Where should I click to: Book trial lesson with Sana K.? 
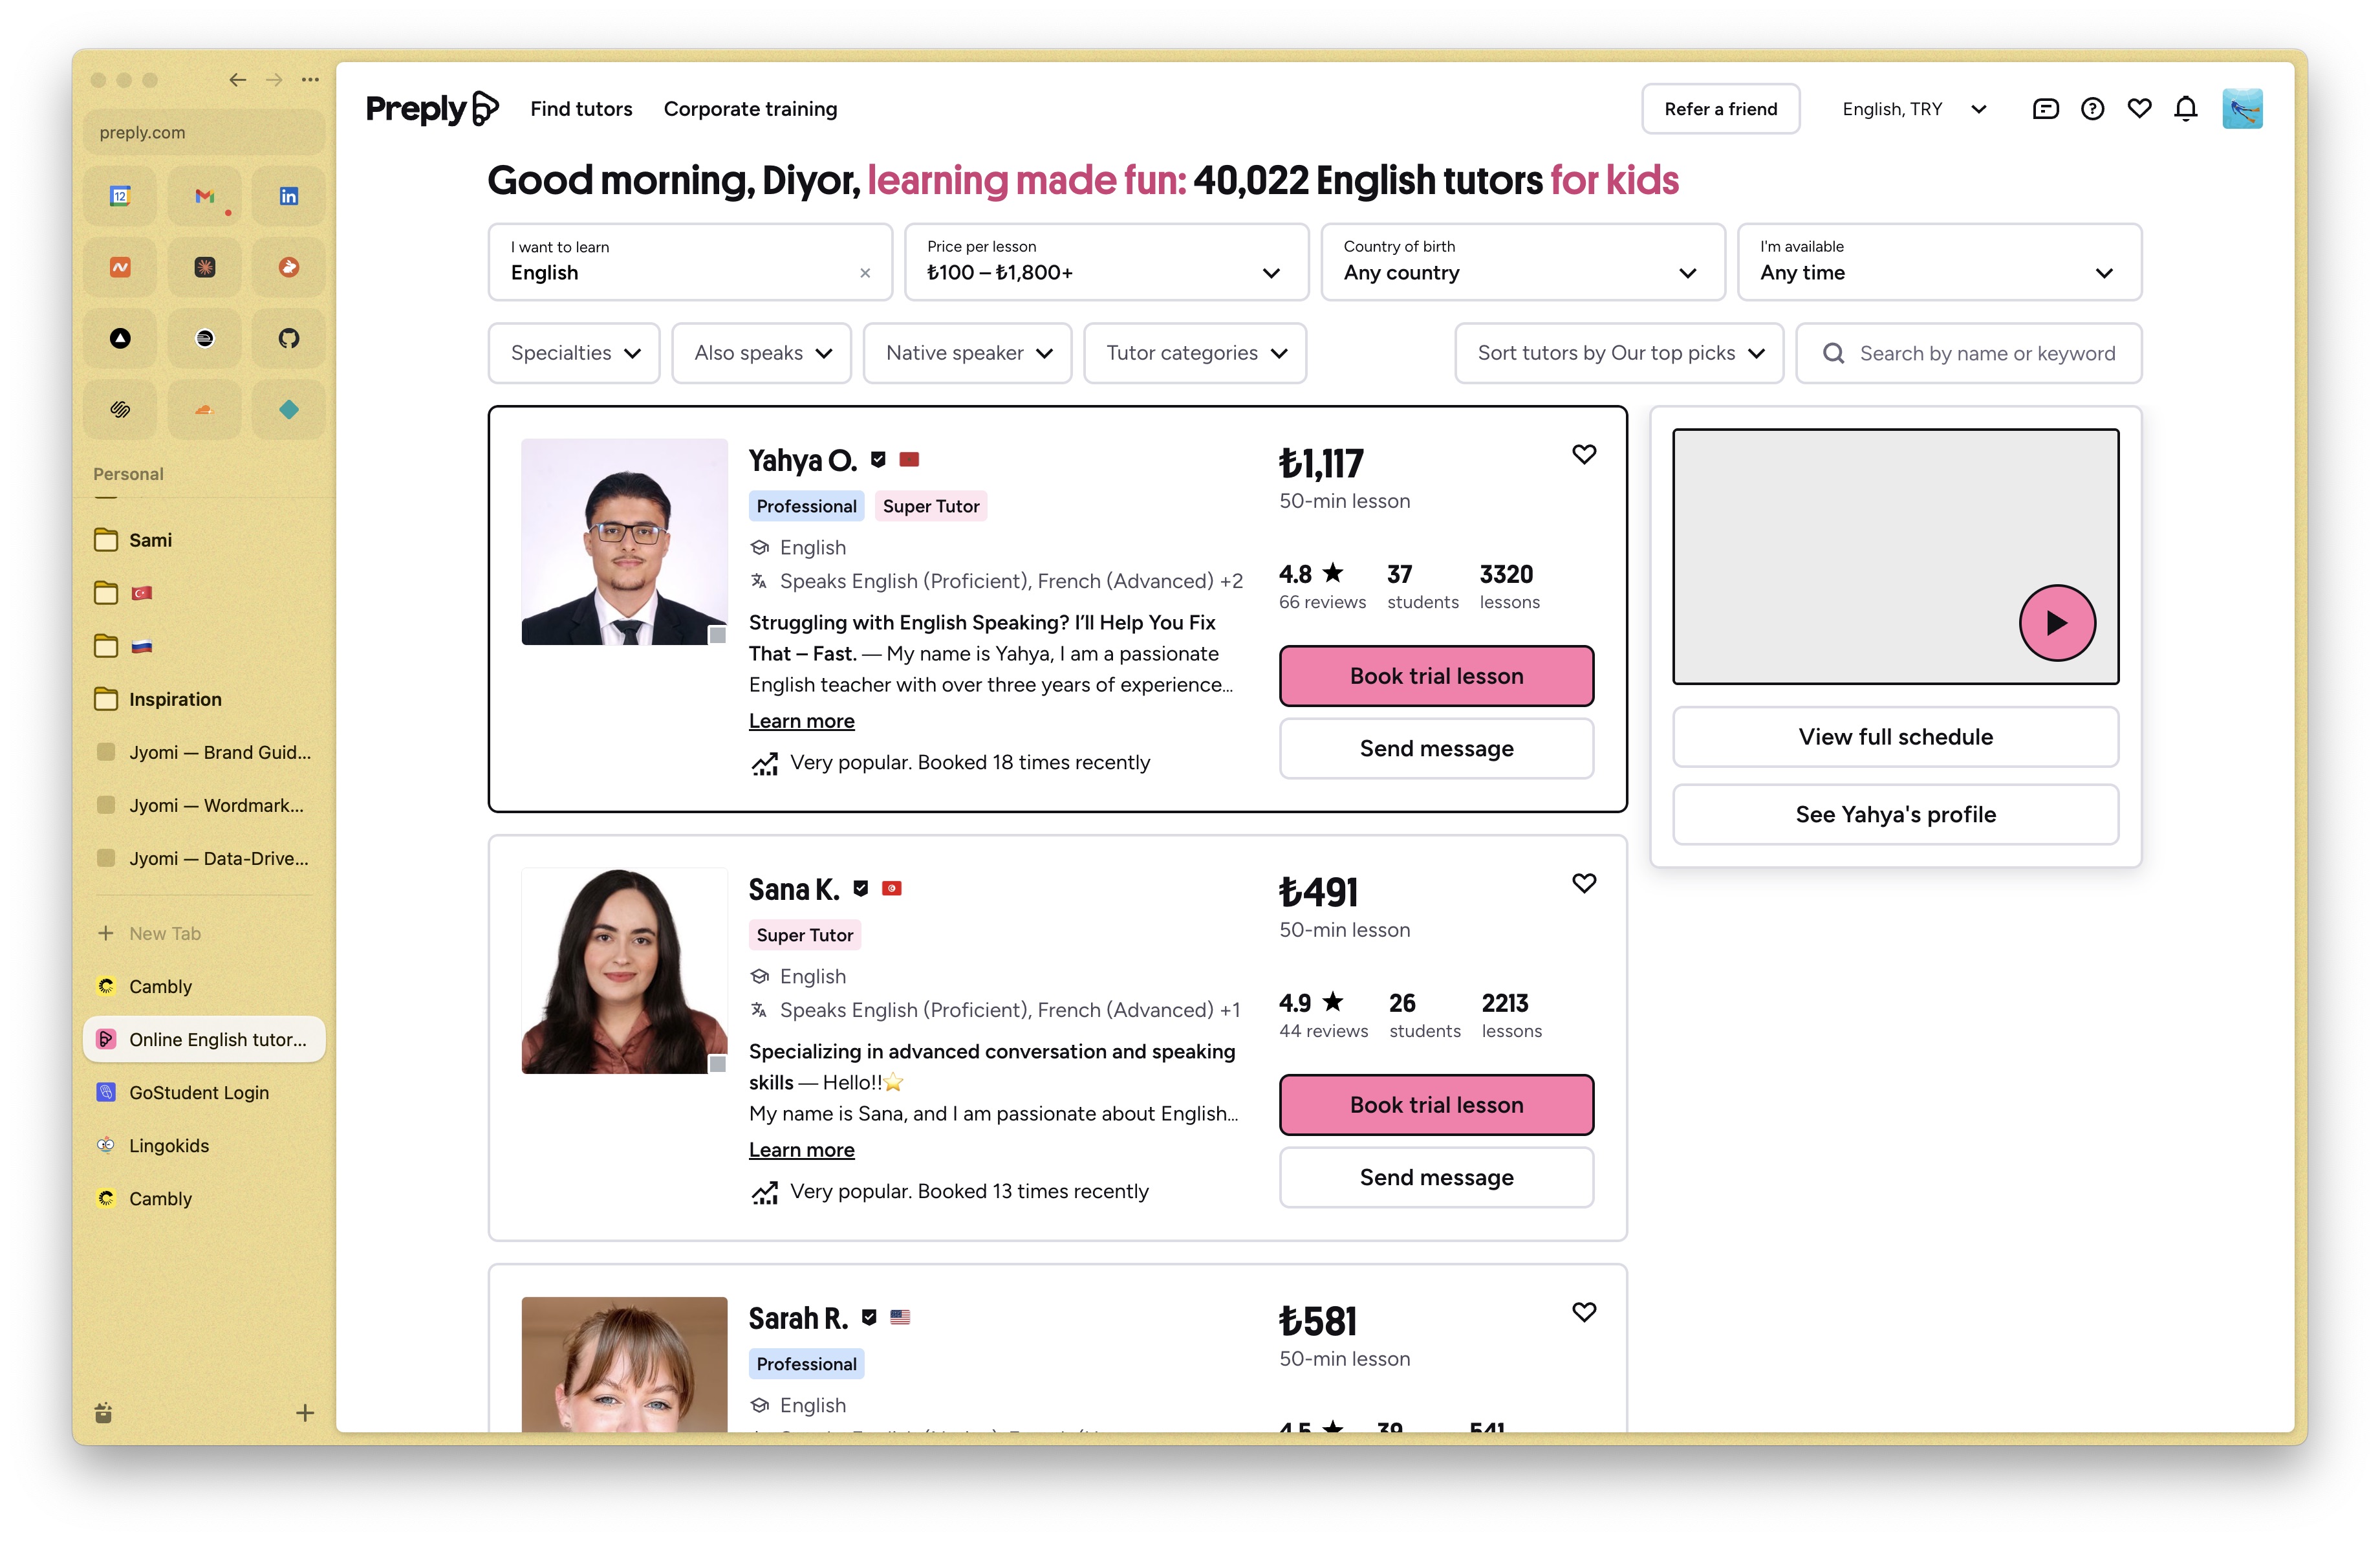click(1436, 1105)
